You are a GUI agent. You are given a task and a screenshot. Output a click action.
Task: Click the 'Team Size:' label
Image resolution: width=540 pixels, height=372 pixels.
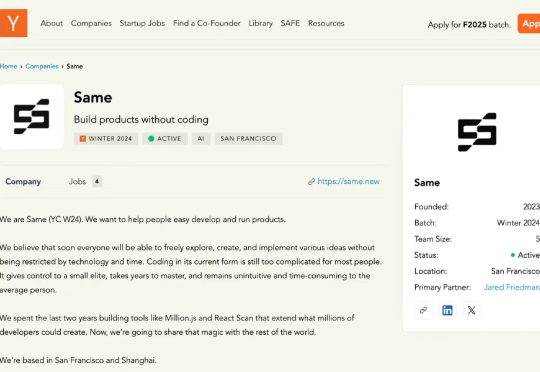click(x=433, y=239)
